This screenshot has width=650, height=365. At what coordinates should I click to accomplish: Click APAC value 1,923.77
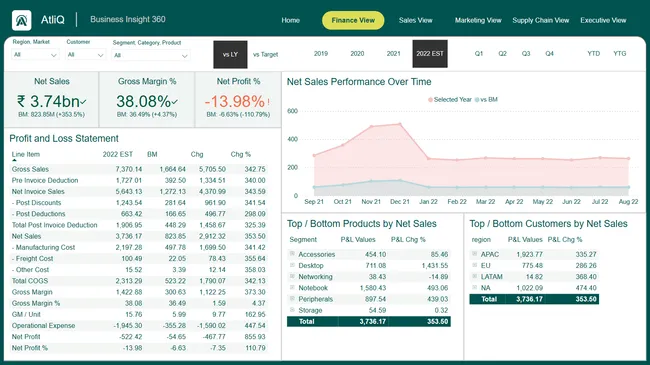point(529,254)
